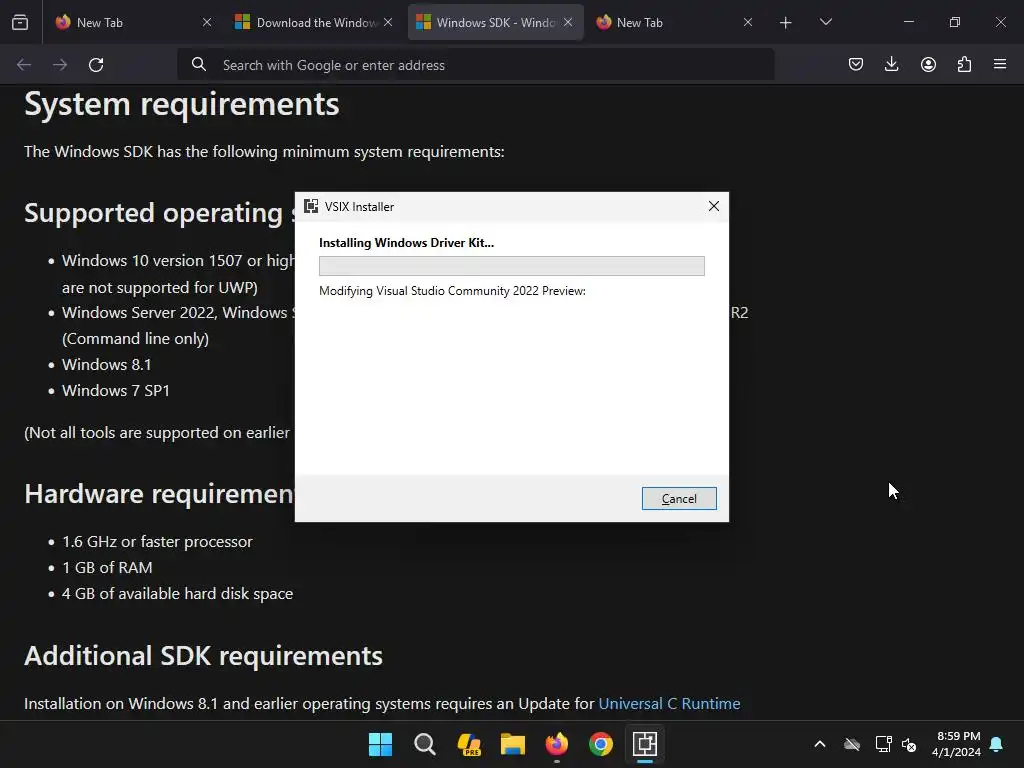Click the Supported operating systems heading
The width and height of the screenshot is (1024, 768).
[x=159, y=213]
